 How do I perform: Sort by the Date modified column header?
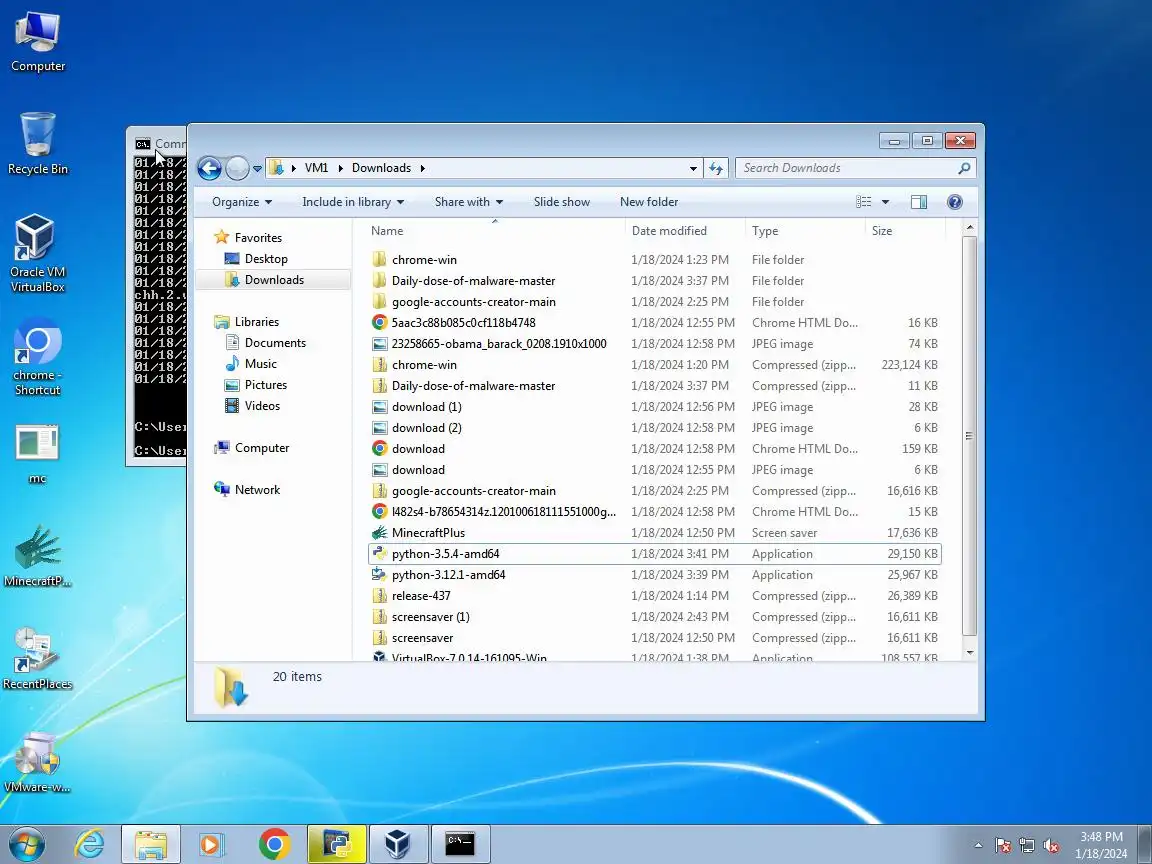(x=685, y=231)
